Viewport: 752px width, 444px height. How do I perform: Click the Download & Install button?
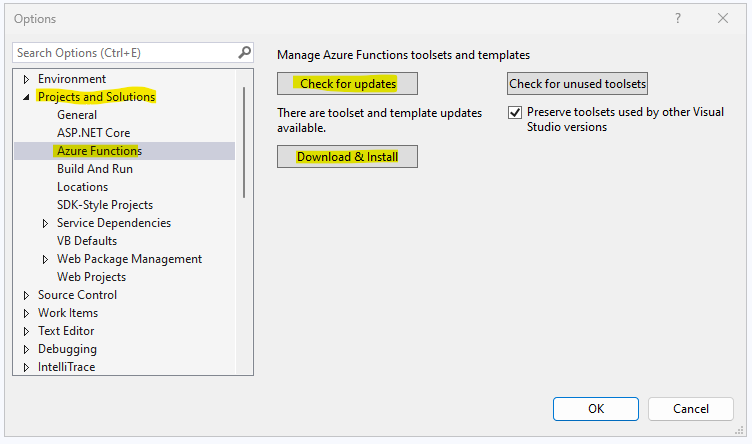coord(347,157)
